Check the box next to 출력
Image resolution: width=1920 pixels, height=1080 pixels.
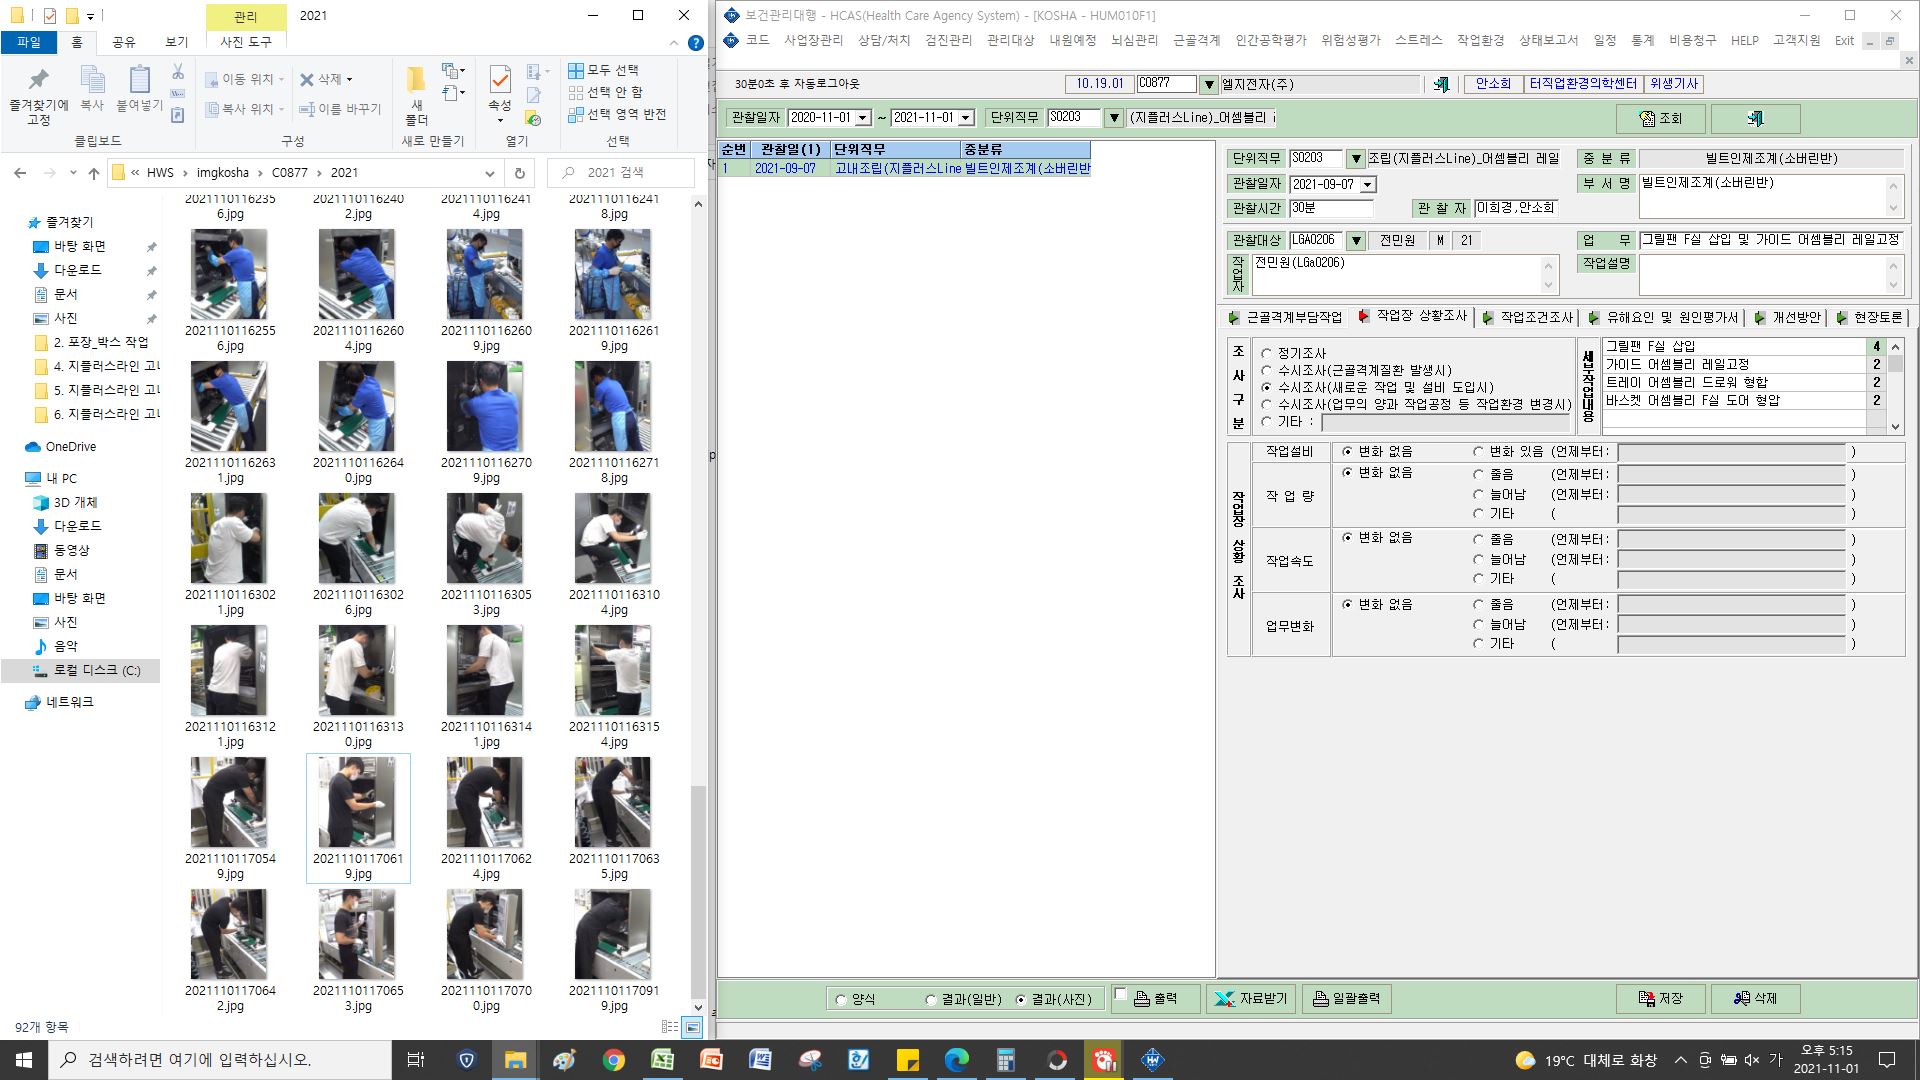pos(1121,995)
